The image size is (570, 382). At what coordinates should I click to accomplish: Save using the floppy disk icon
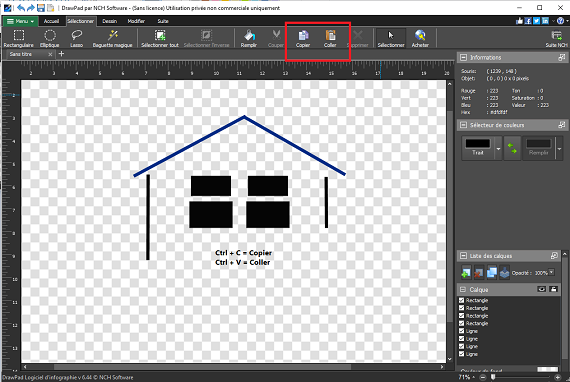41,8
